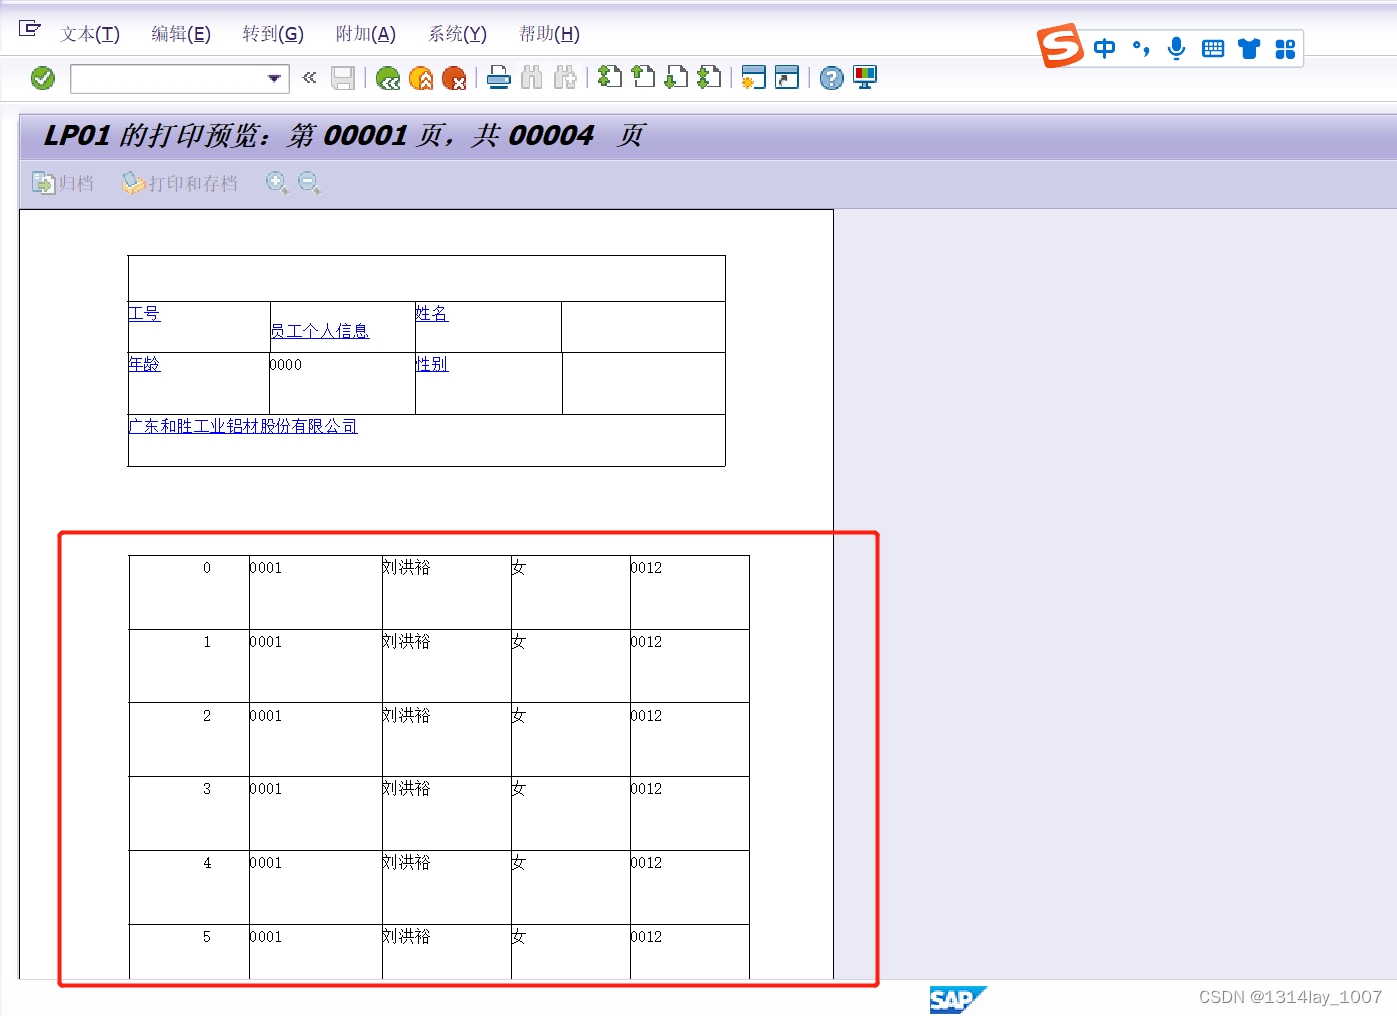The image size is (1397, 1016).
Task: Click the Find Next binoculars icon
Action: point(565,78)
